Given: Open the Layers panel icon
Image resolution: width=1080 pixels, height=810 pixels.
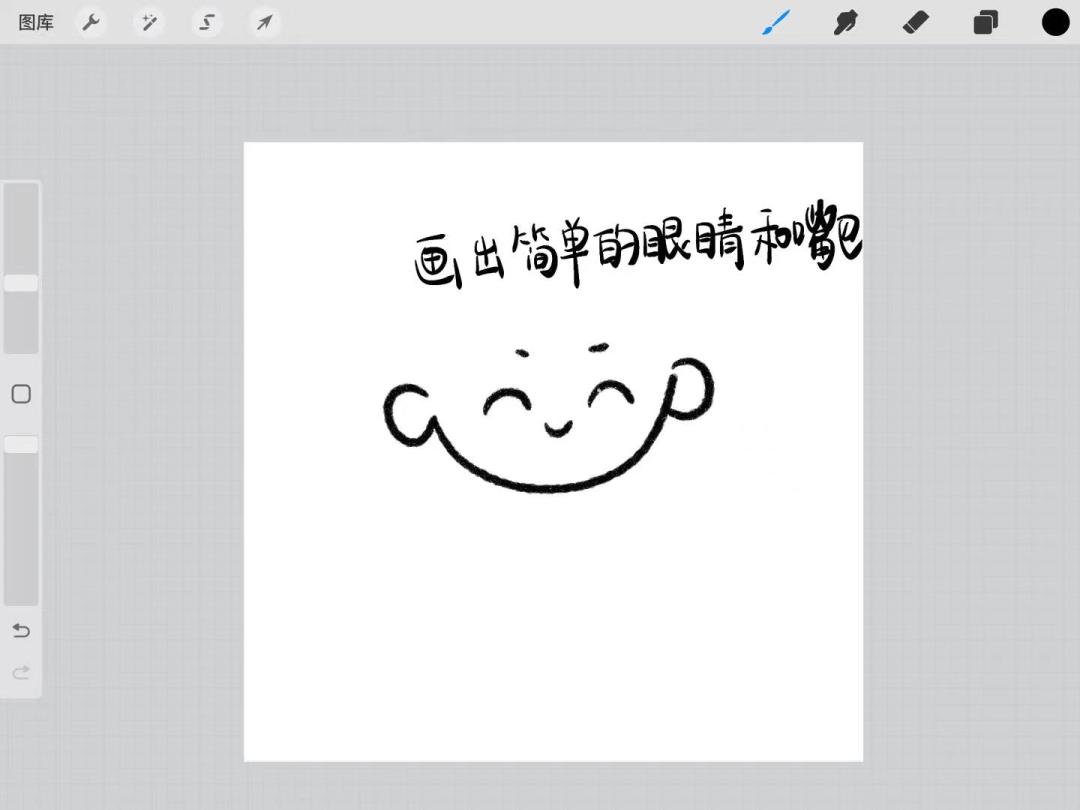Looking at the screenshot, I should point(985,22).
